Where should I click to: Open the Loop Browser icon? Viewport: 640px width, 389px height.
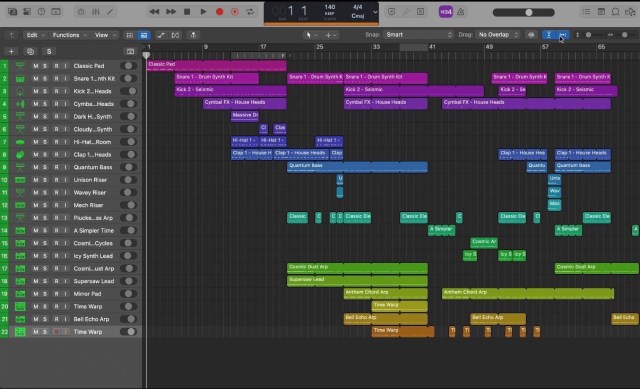[616, 12]
